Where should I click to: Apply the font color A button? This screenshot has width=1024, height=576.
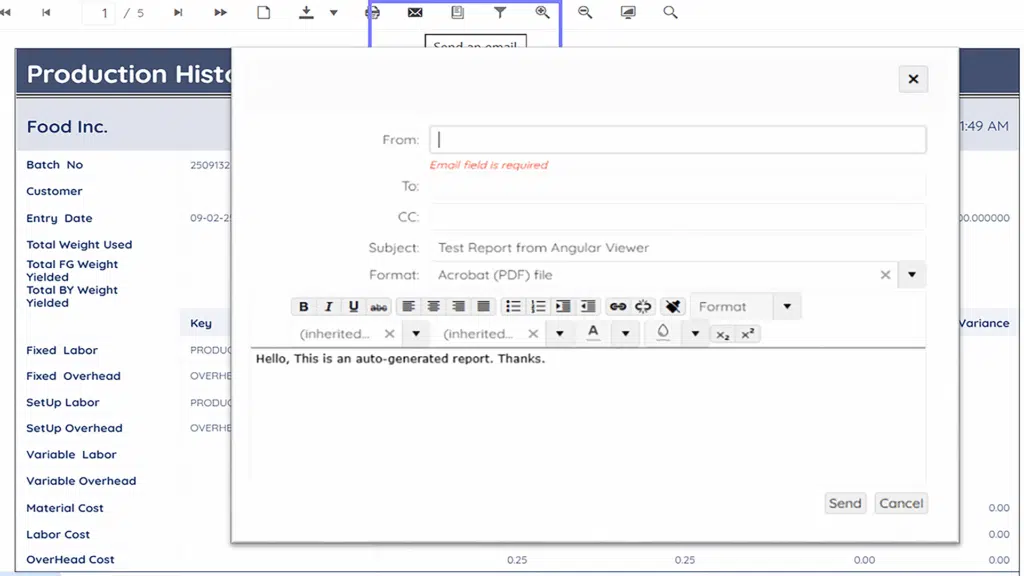click(x=593, y=333)
